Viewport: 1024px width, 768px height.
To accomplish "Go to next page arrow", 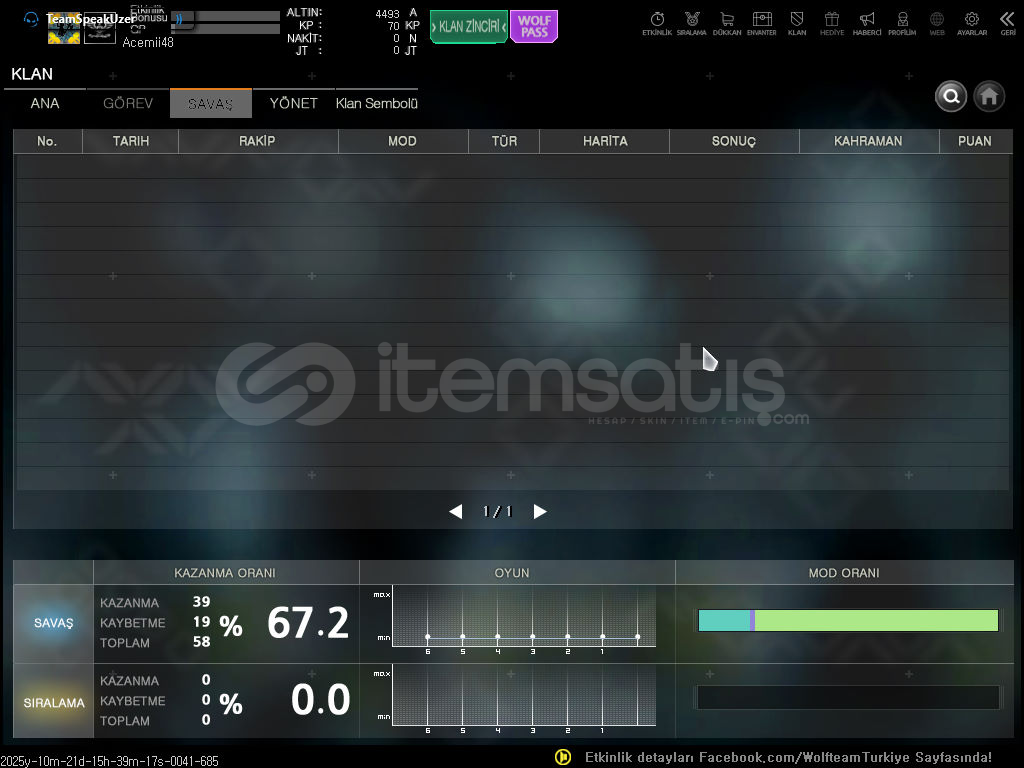I will point(540,512).
